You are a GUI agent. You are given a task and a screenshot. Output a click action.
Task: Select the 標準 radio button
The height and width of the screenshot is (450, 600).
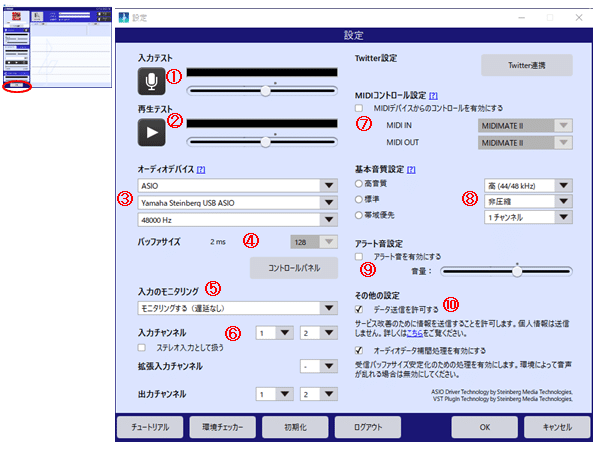[x=359, y=199]
